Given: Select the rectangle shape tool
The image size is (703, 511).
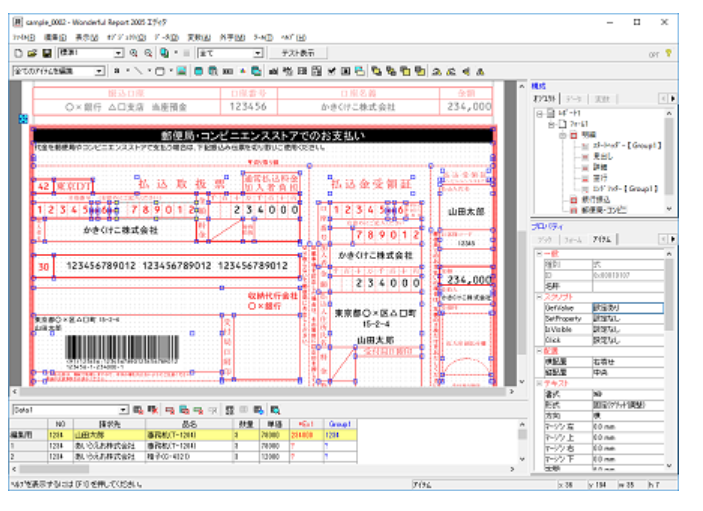Looking at the screenshot, I should pos(160,72).
